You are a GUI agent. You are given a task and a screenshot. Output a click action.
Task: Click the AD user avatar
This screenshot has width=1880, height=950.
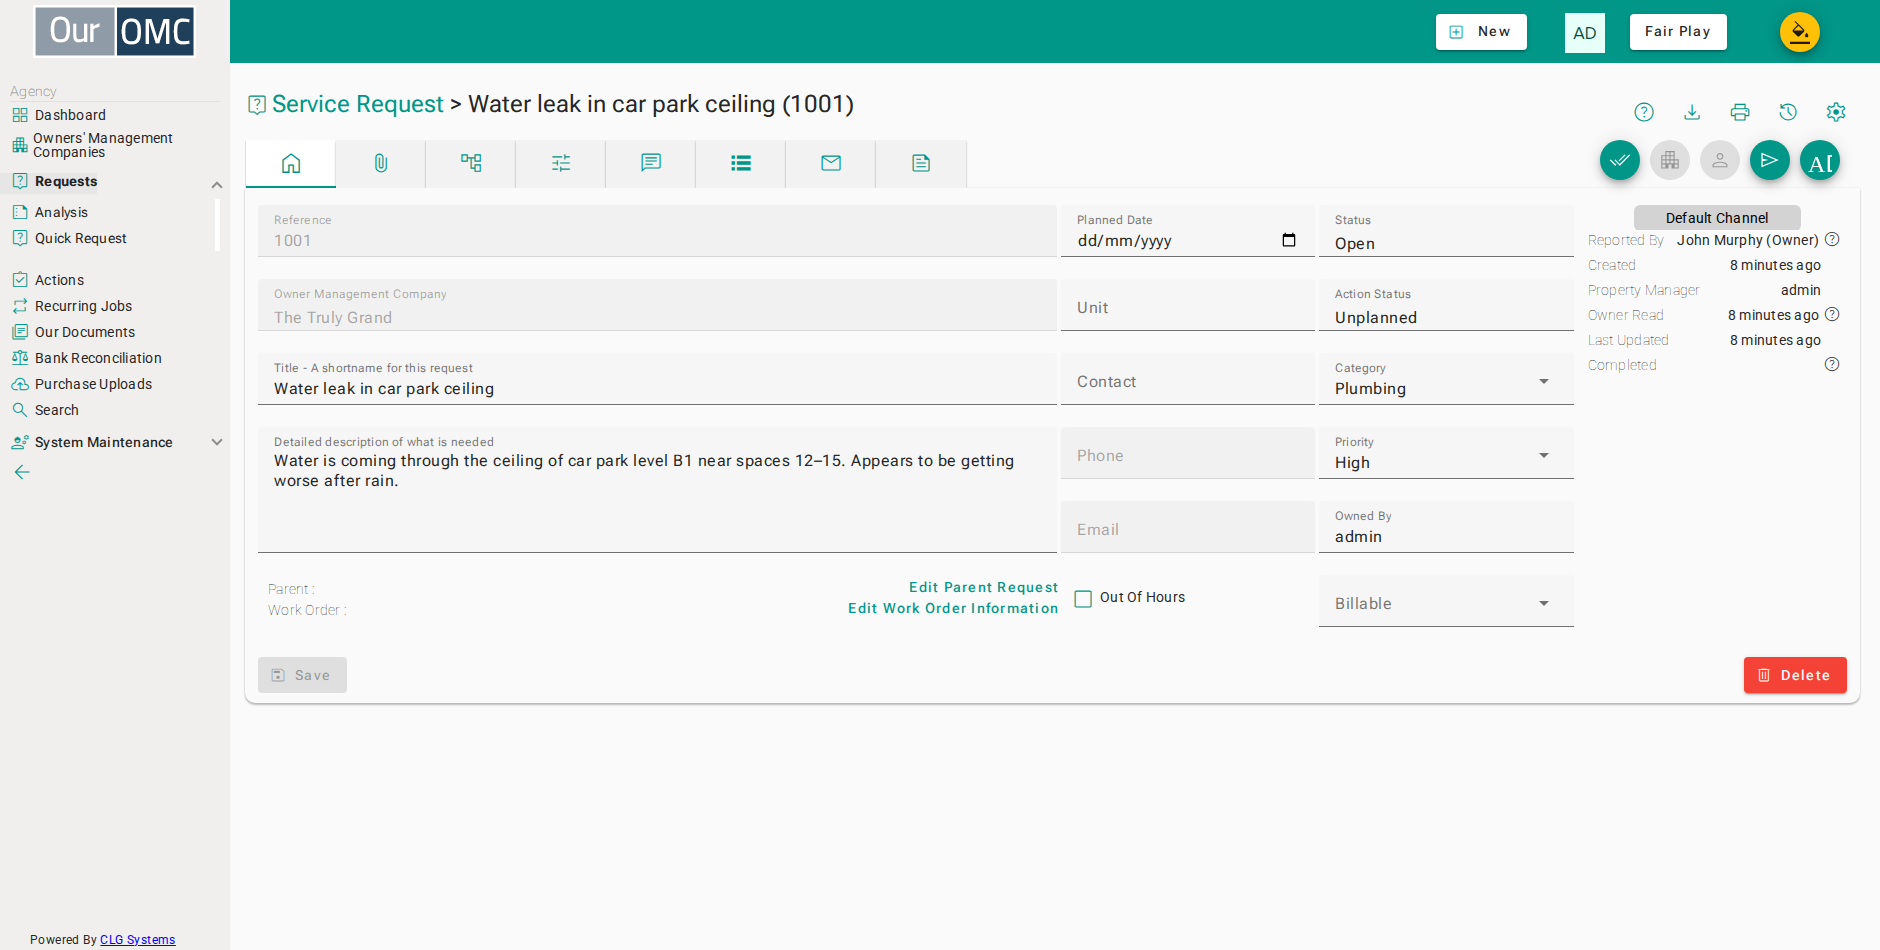pyautogui.click(x=1585, y=33)
